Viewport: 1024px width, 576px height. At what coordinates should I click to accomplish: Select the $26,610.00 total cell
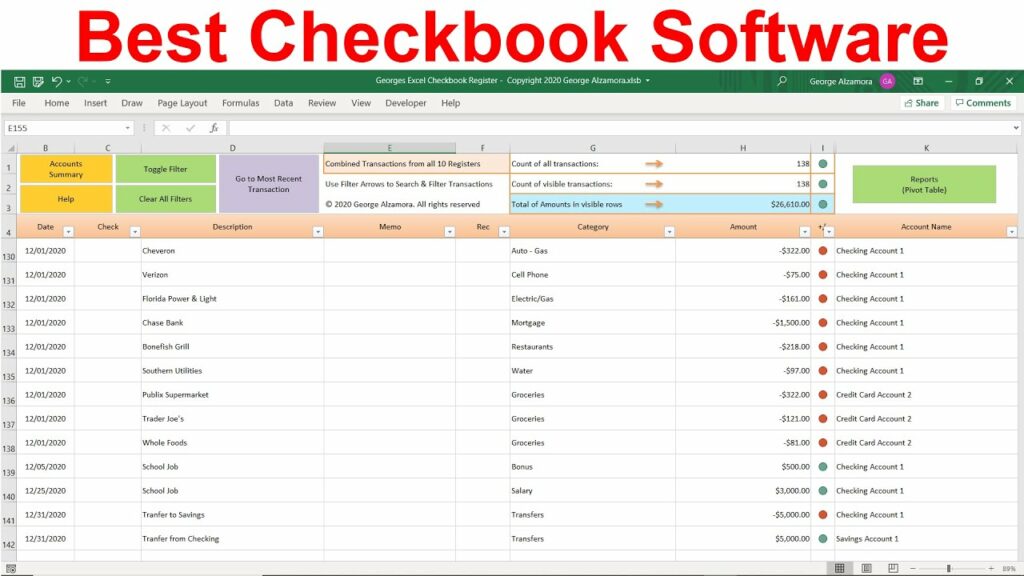click(743, 204)
